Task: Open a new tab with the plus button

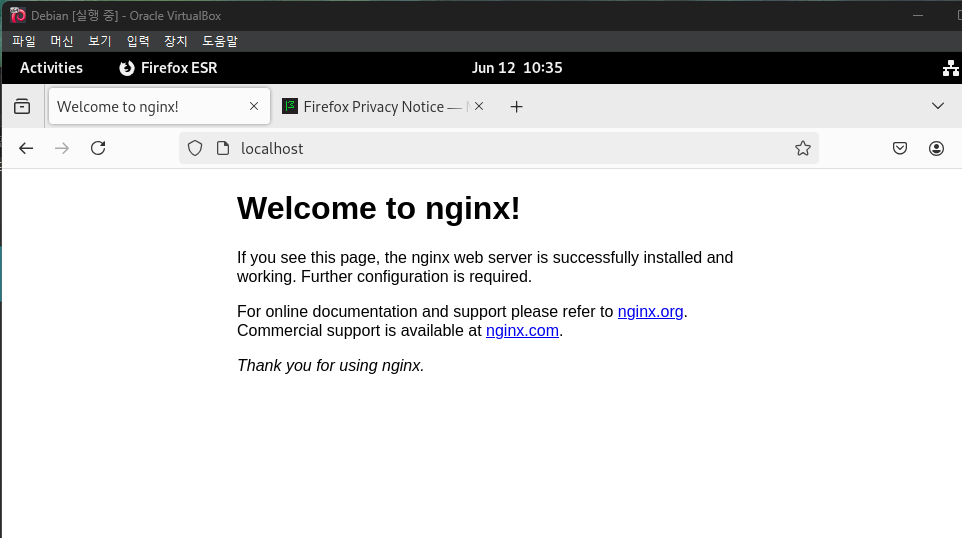Action: [x=517, y=107]
